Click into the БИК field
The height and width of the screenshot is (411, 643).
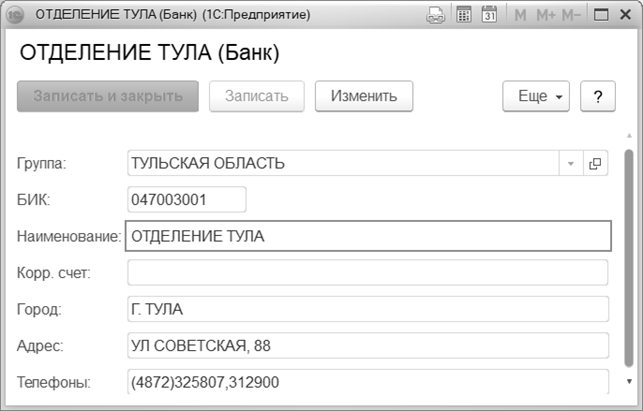click(187, 199)
